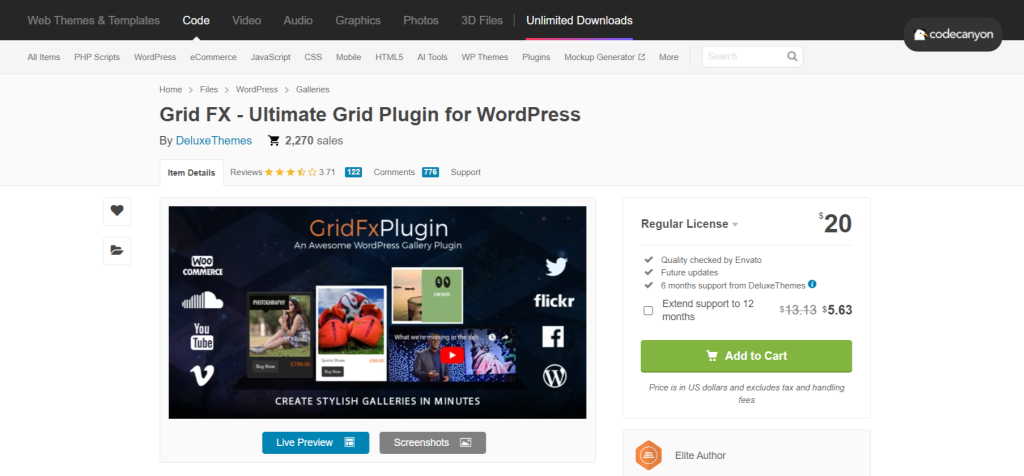
Task: Click the Add to Cart button
Action: click(746, 356)
